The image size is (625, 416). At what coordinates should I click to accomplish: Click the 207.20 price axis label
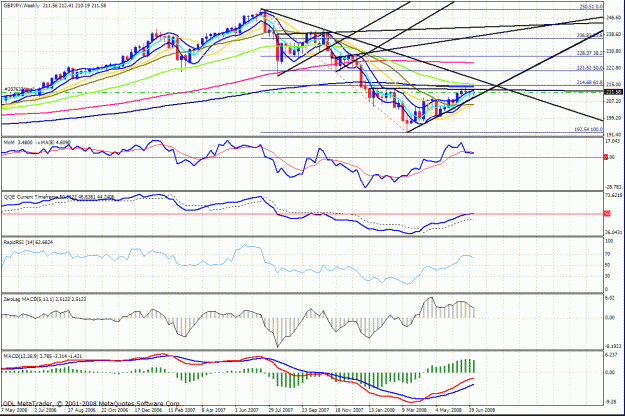(613, 102)
